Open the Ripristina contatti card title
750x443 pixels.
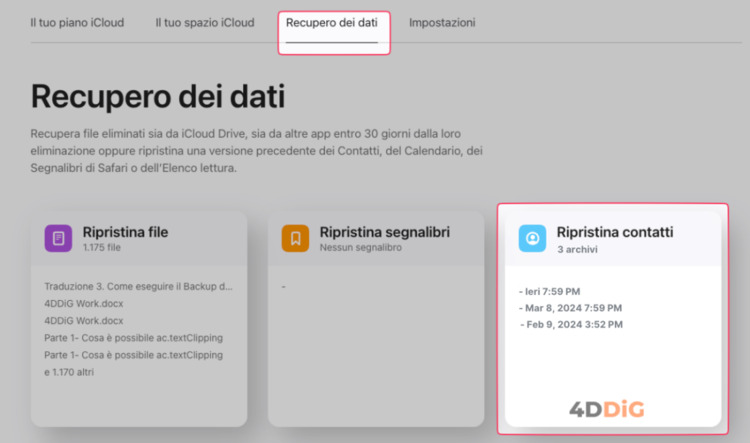coord(615,232)
